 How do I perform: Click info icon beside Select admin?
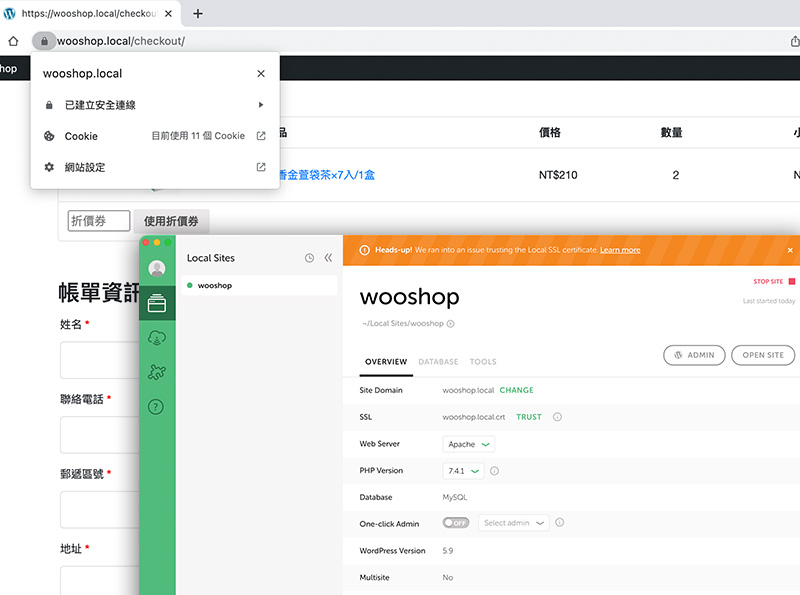click(x=560, y=523)
